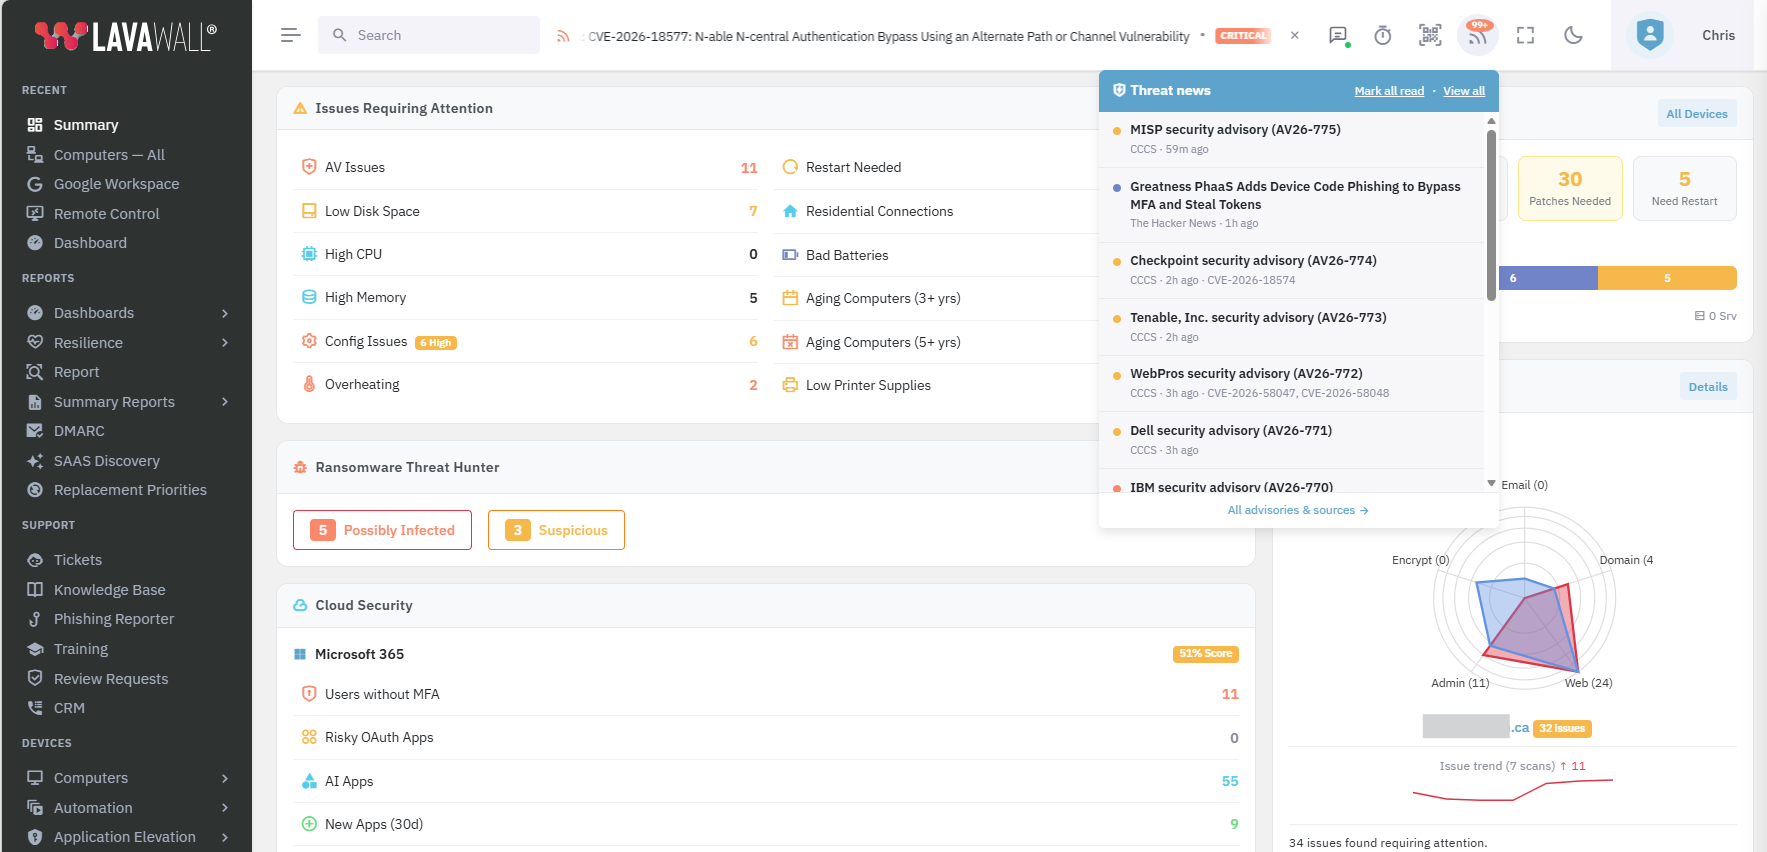Open the Chris user avatar
The width and height of the screenshot is (1767, 852).
(1650, 36)
